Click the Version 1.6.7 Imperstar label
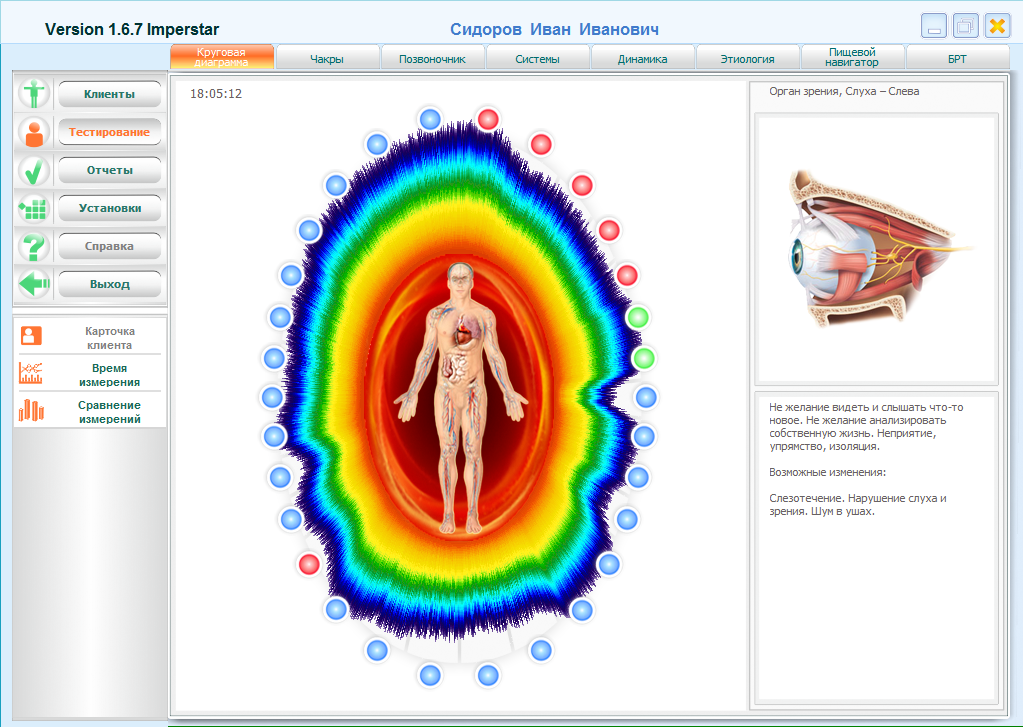The width and height of the screenshot is (1024, 728). pyautogui.click(x=132, y=29)
